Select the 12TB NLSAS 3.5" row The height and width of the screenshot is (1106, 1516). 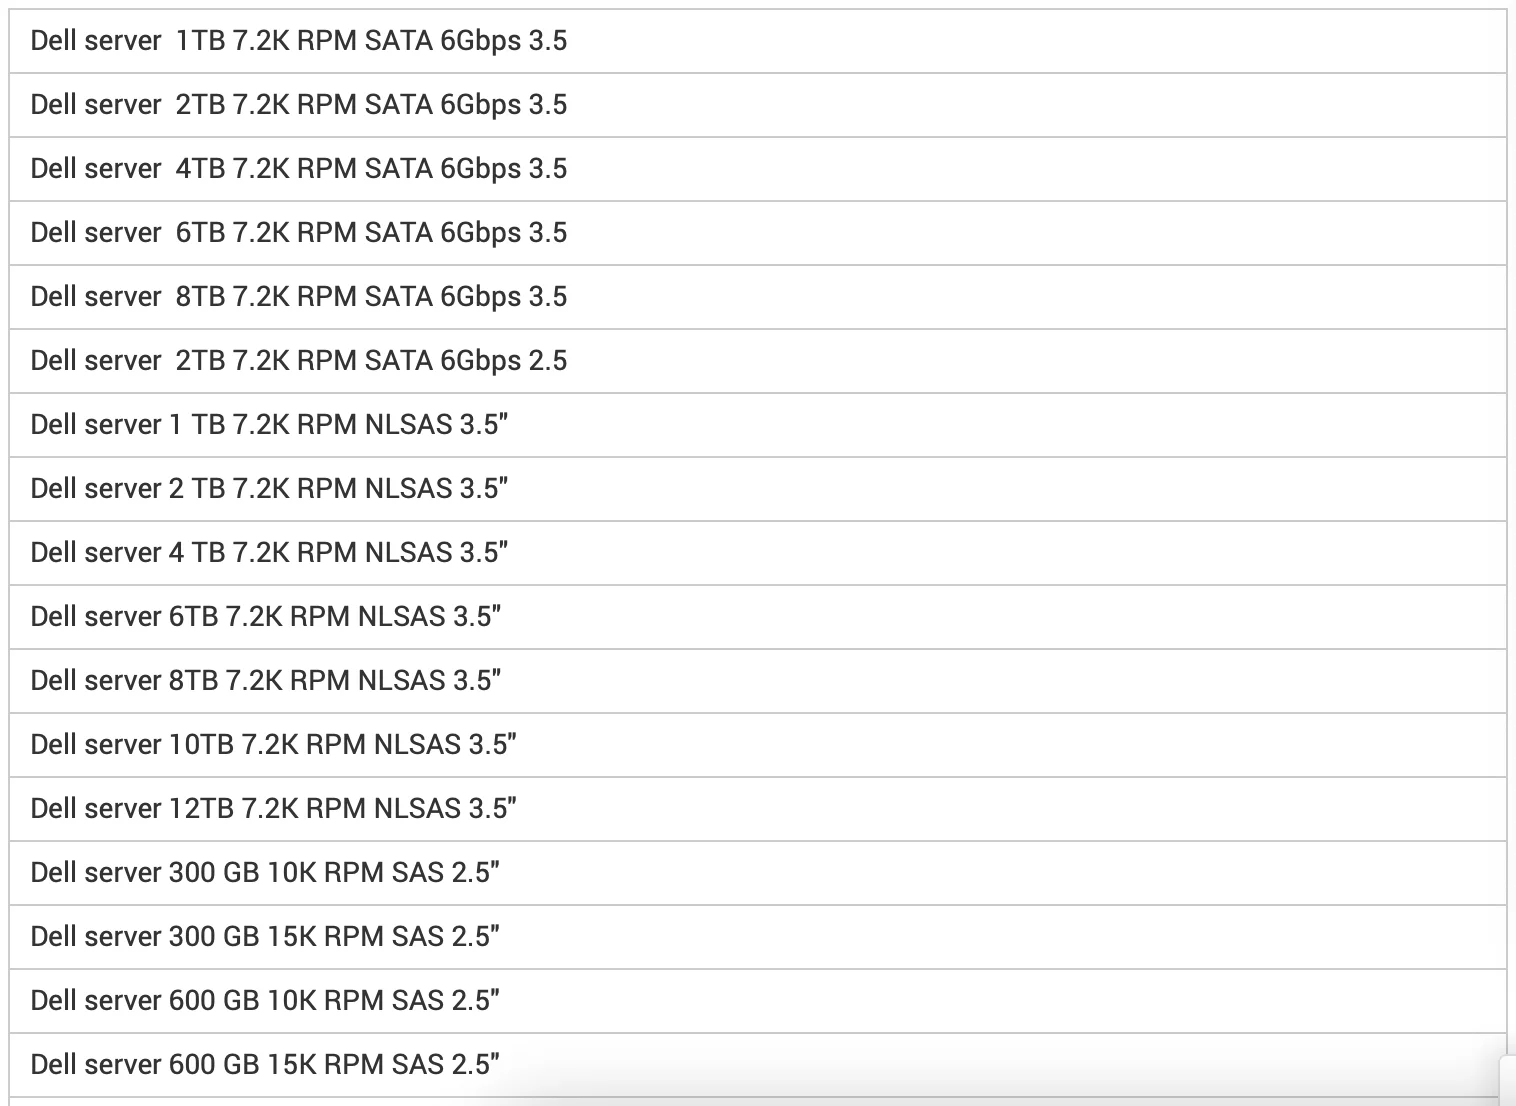tap(273, 809)
